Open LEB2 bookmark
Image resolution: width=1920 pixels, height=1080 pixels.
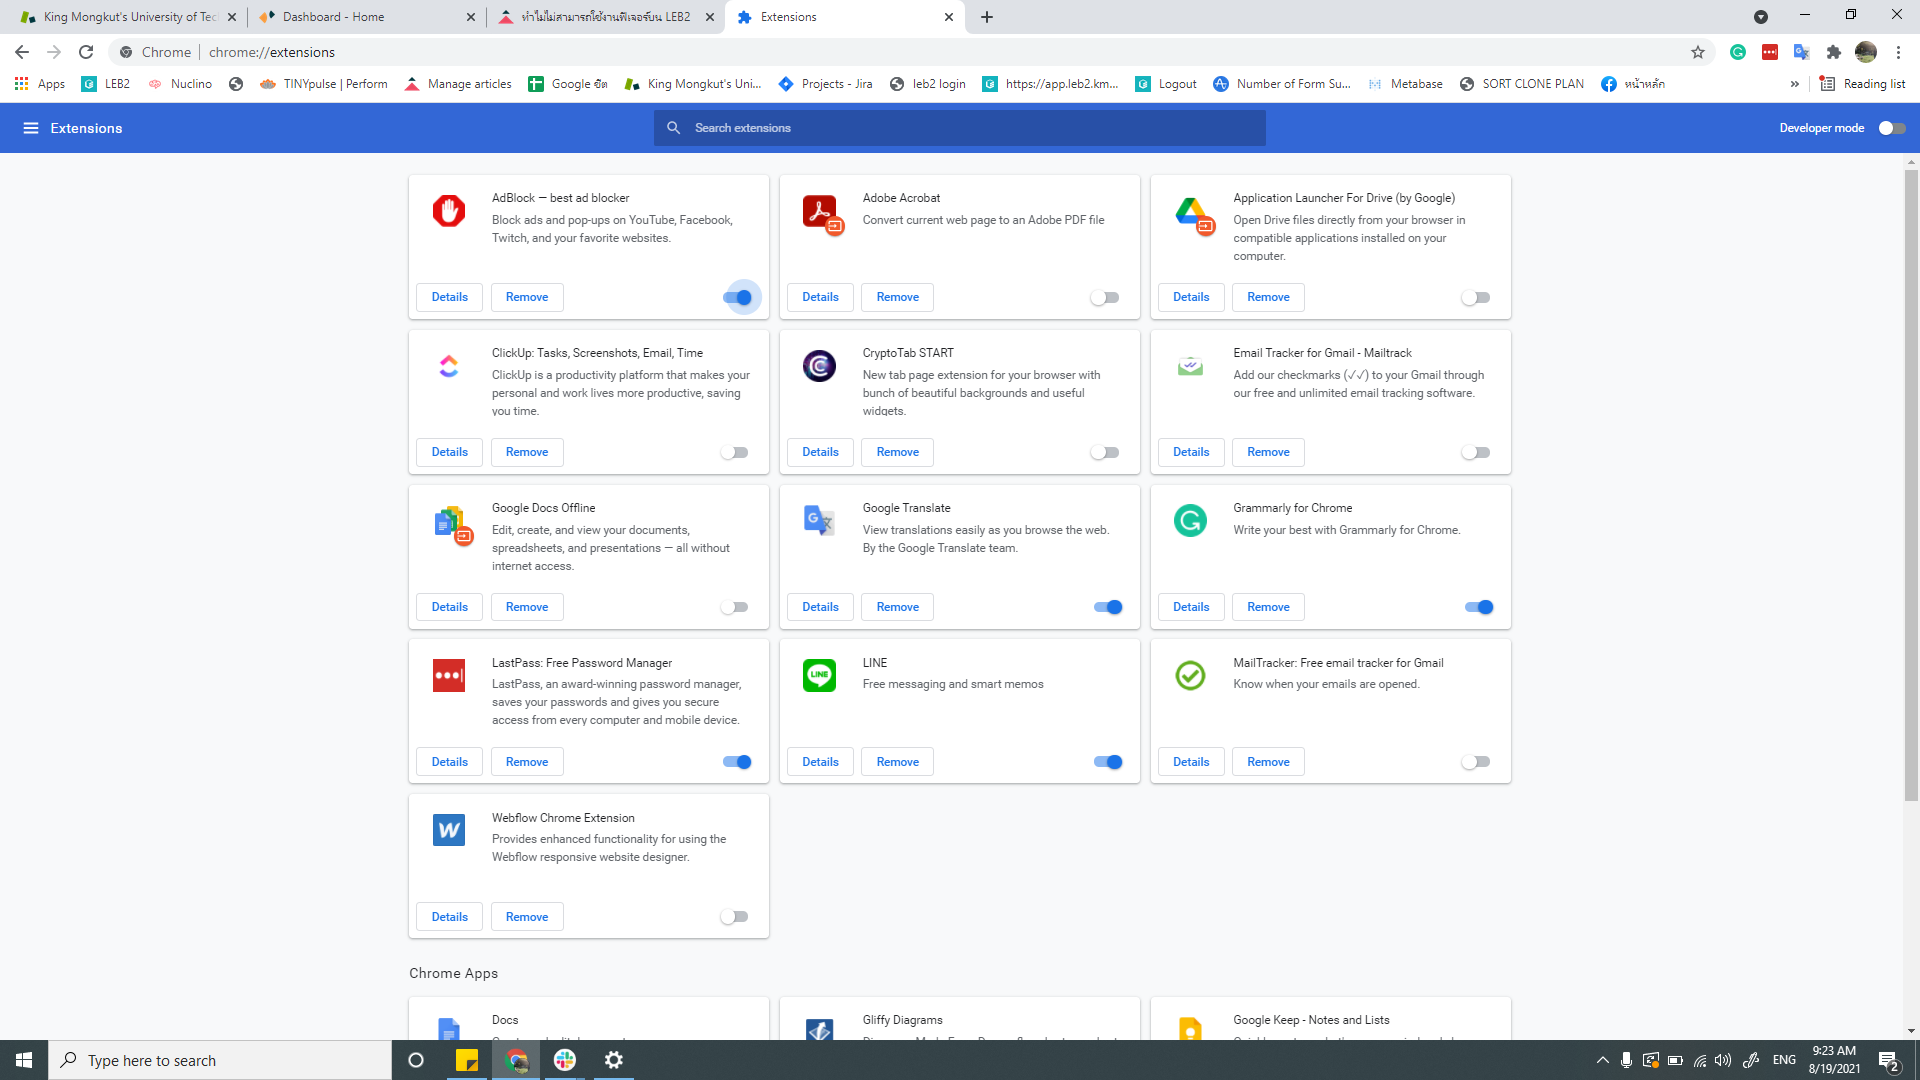(x=106, y=84)
